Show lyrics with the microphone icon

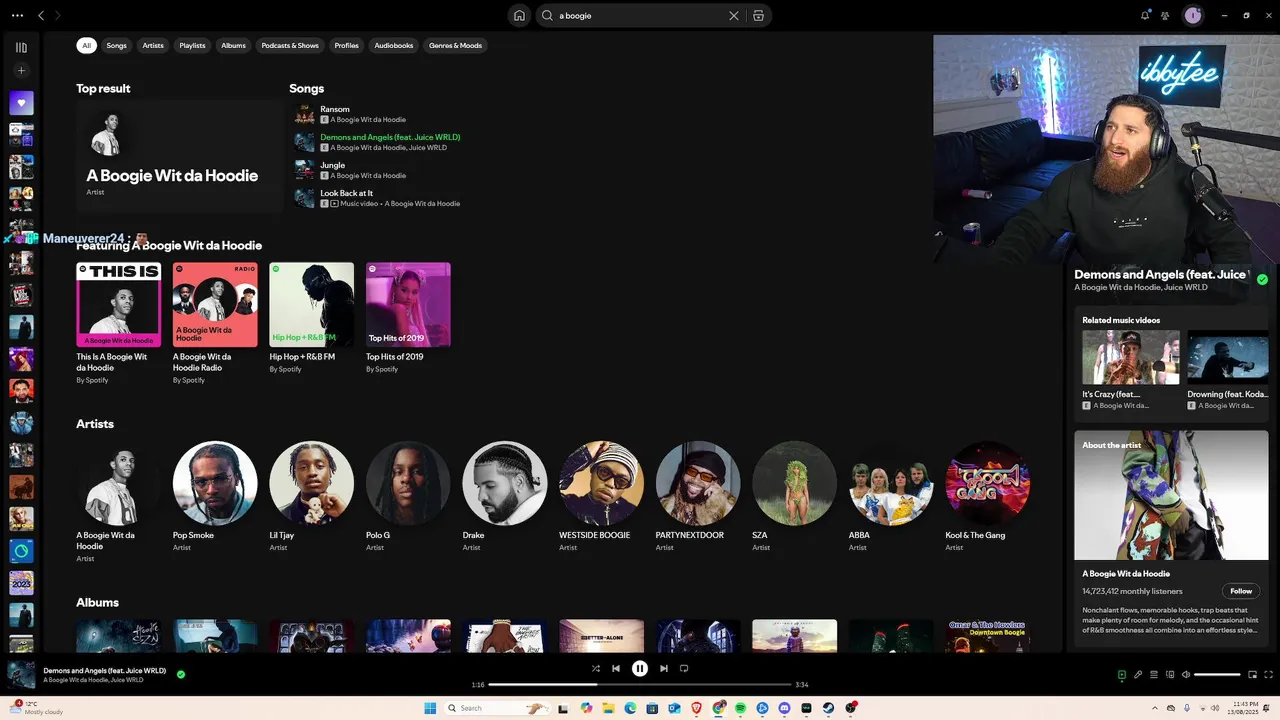pyautogui.click(x=1138, y=675)
